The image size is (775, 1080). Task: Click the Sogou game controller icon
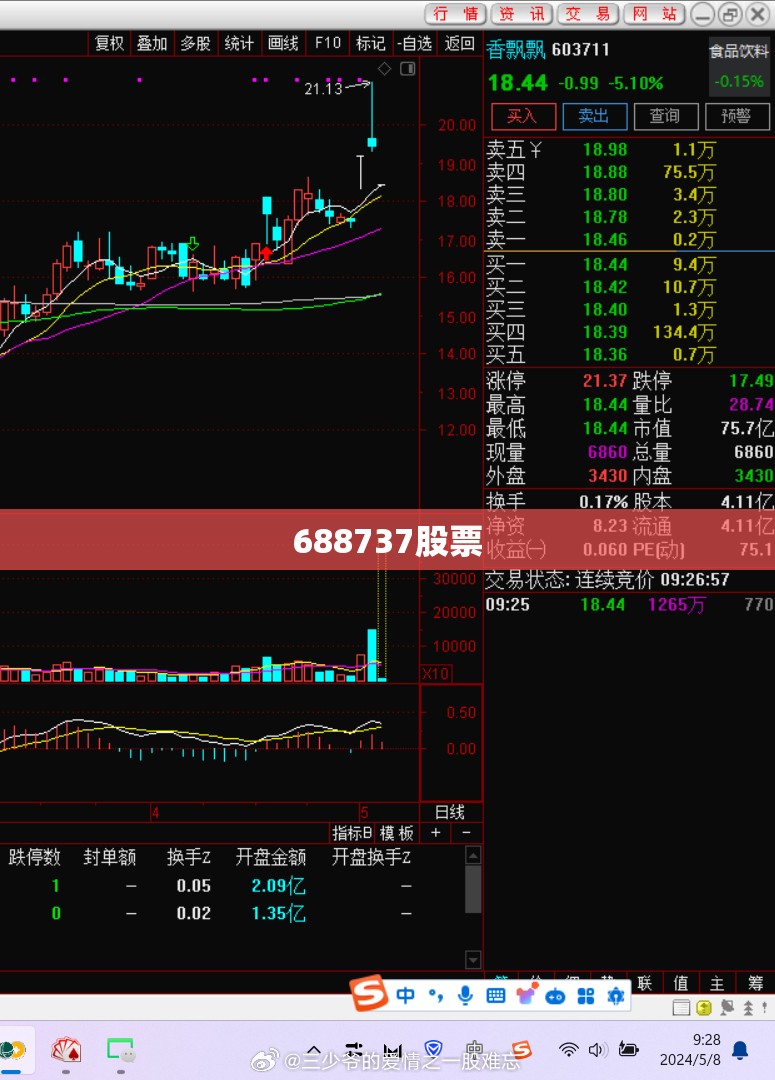(x=555, y=997)
